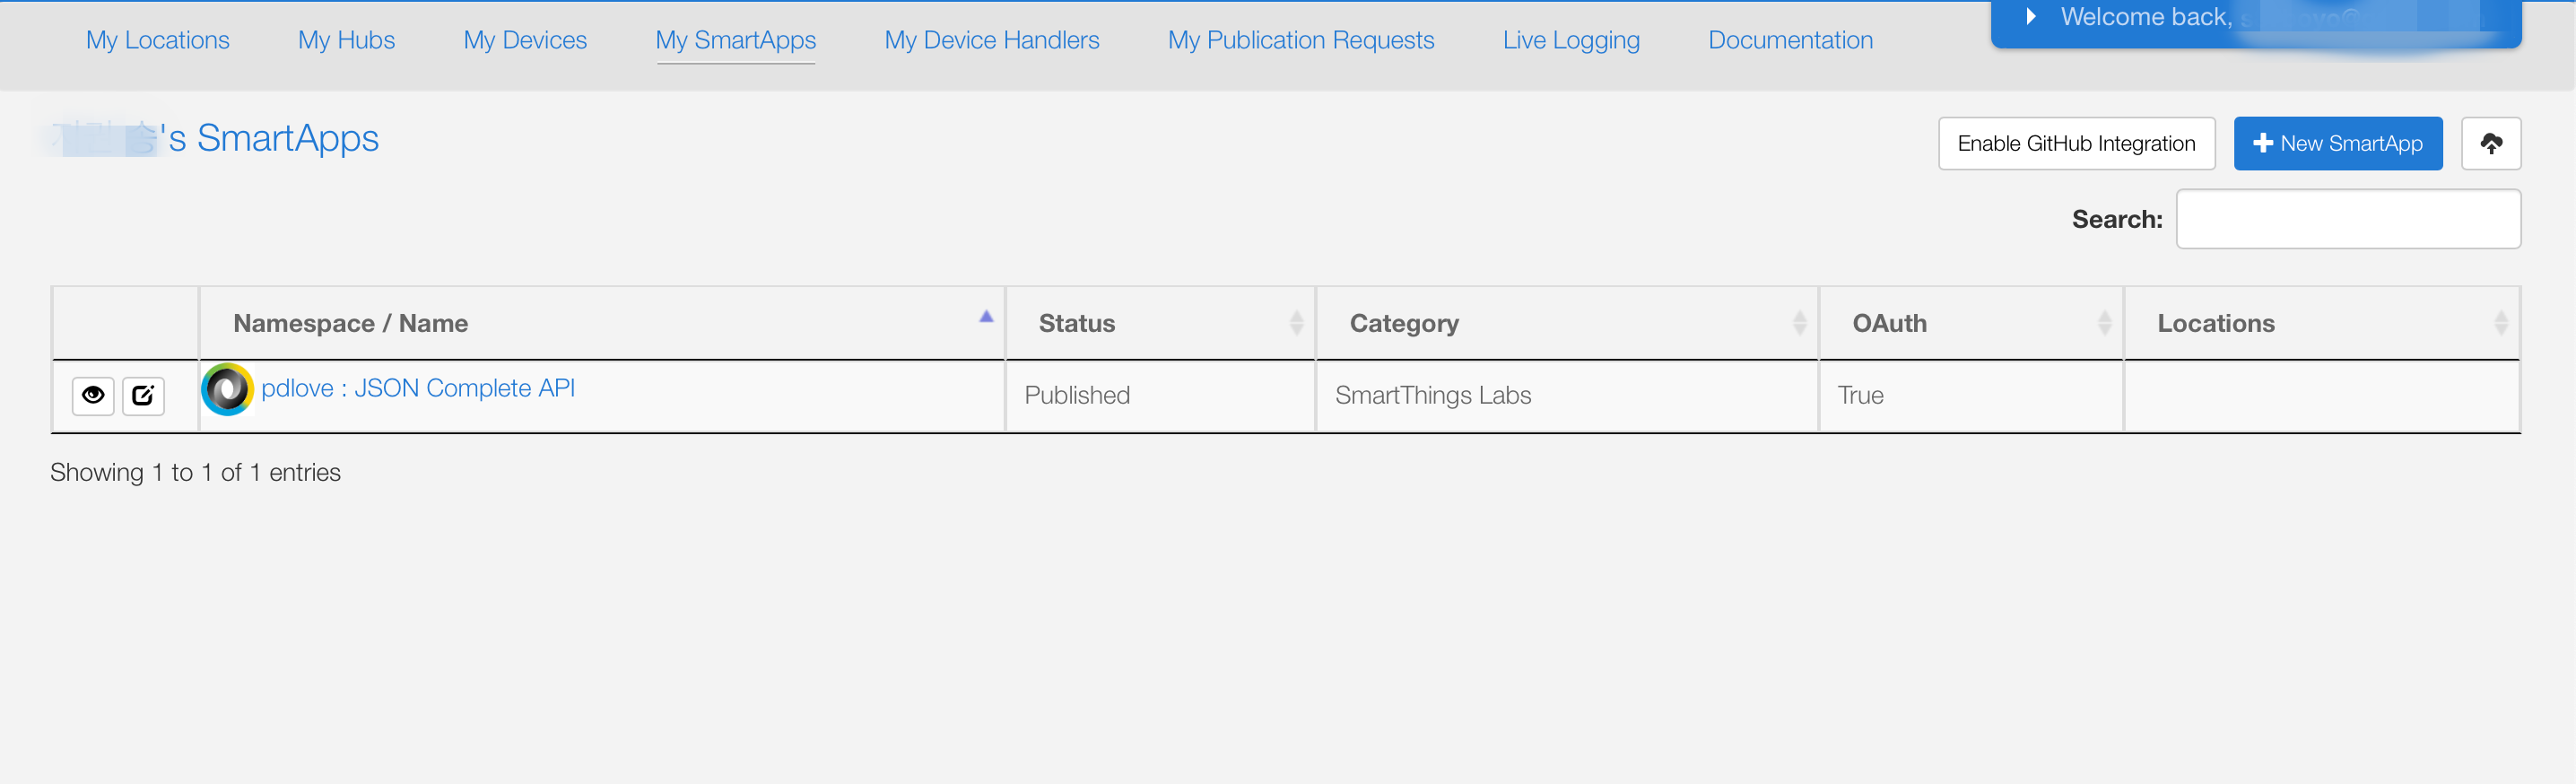
Task: Open My Device Handlers
Action: (x=991, y=40)
